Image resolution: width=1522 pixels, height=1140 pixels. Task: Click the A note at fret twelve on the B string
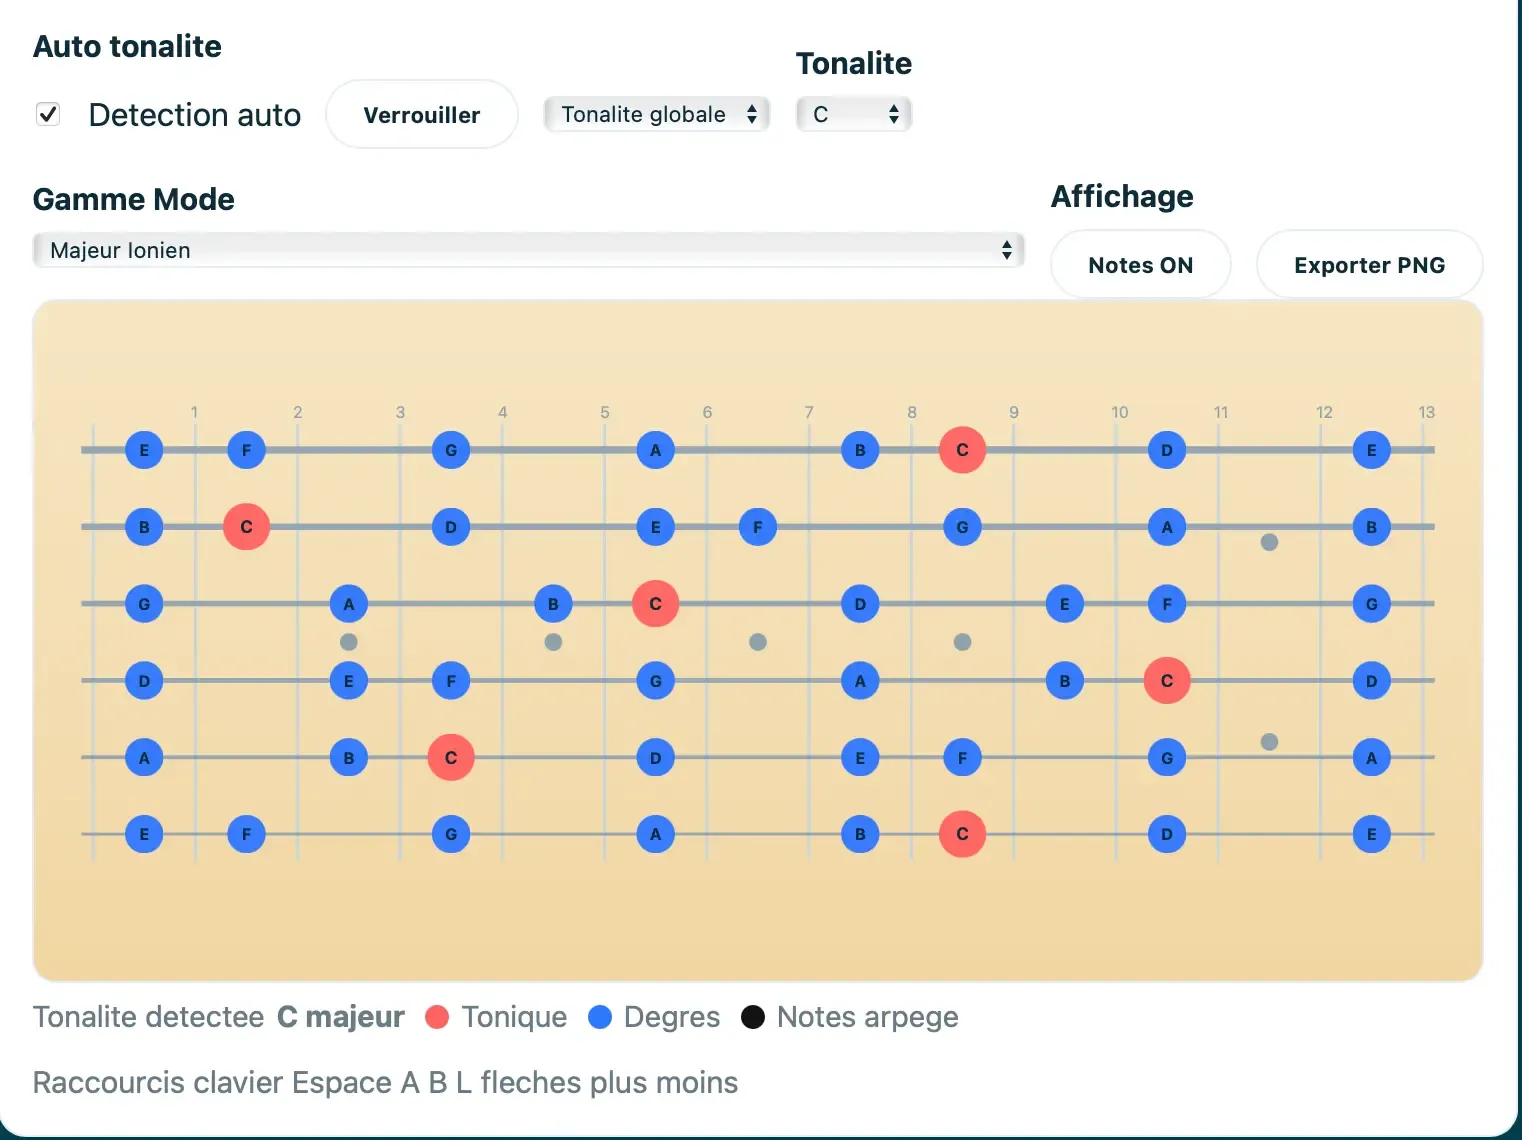(1167, 527)
